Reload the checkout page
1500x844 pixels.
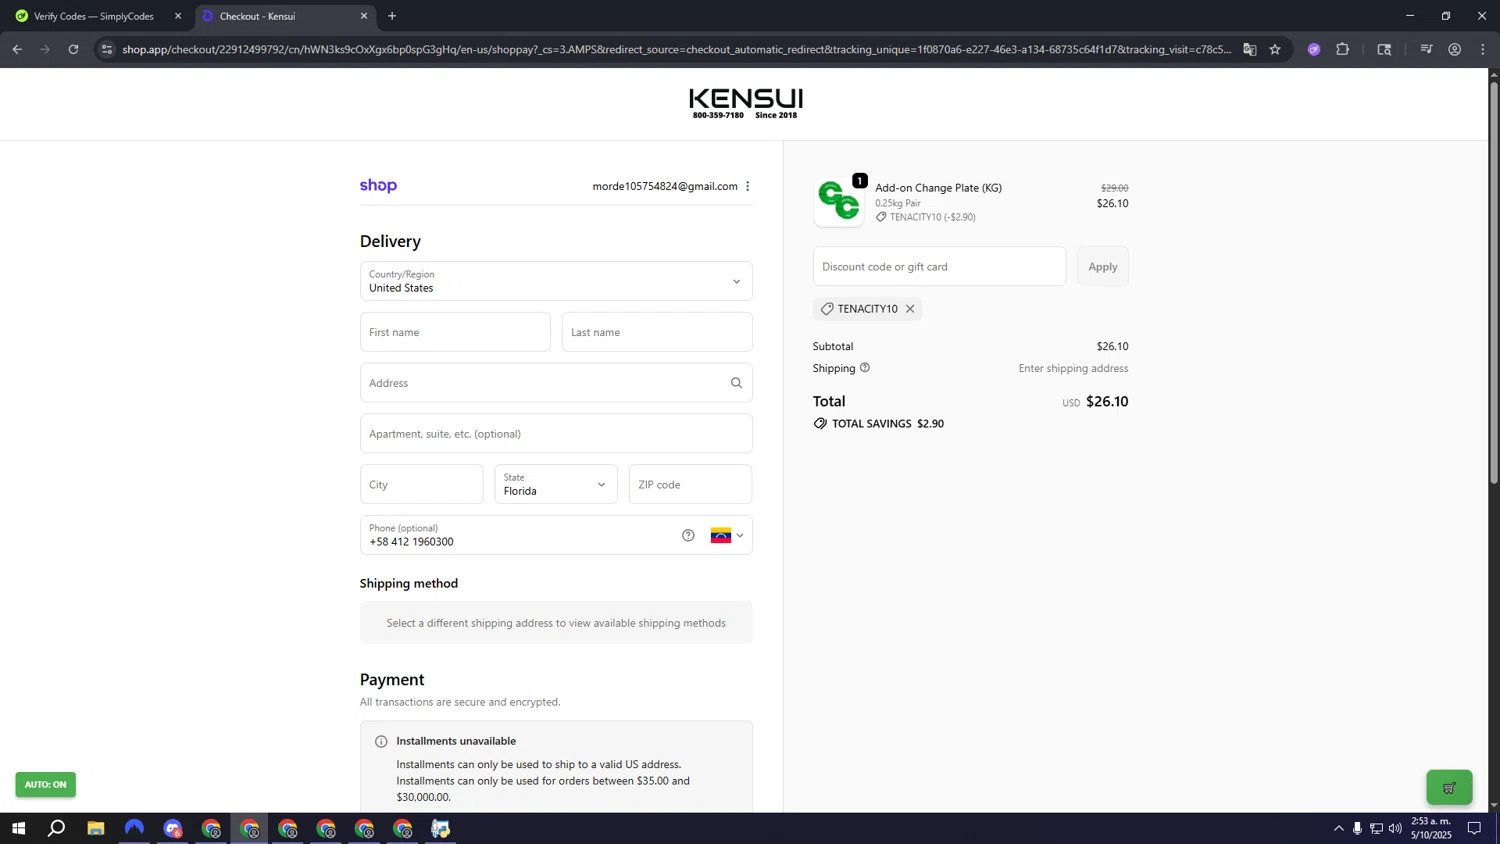click(x=73, y=49)
